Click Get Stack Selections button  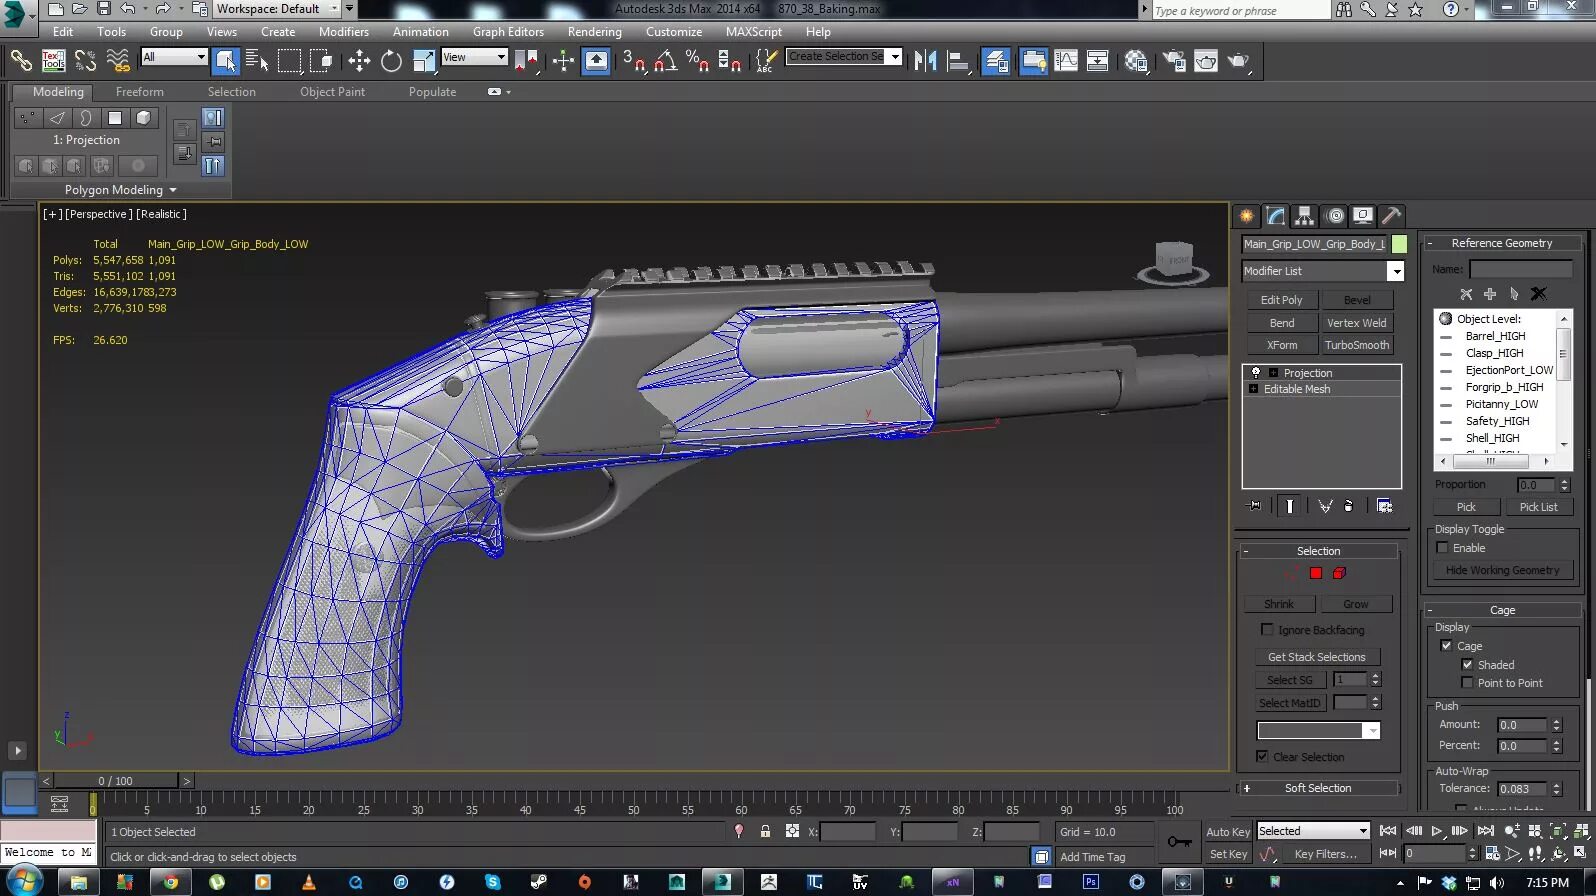click(1317, 657)
